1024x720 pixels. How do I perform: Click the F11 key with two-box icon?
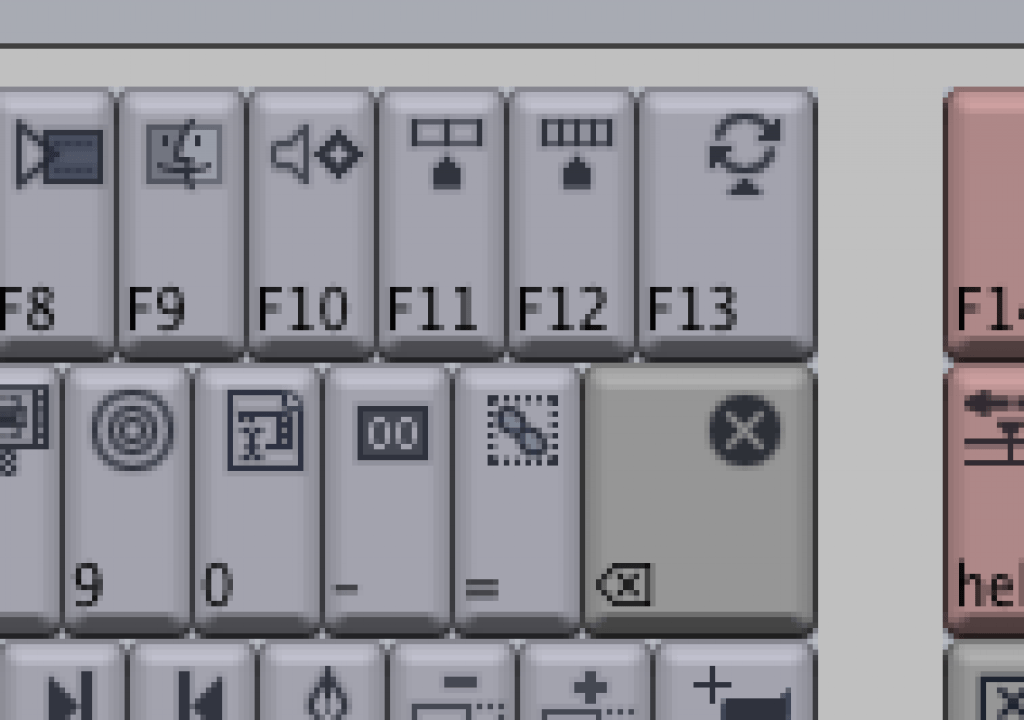pos(441,224)
